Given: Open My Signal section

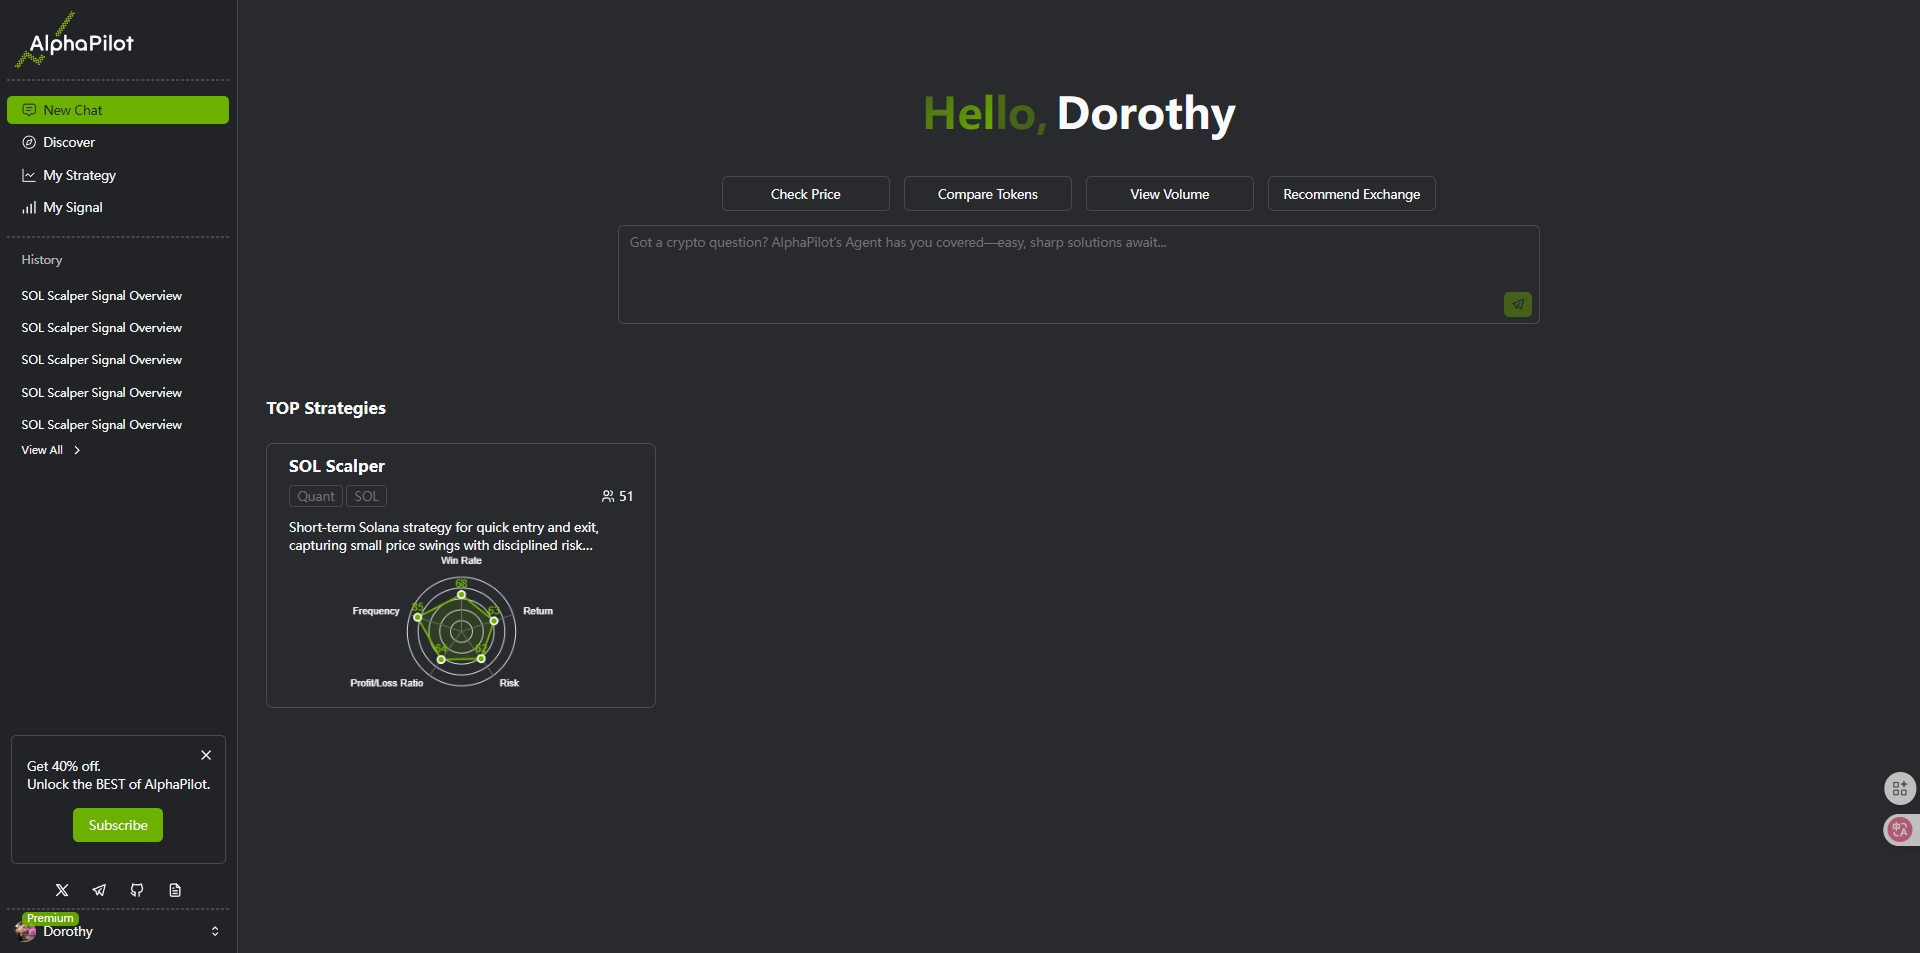Looking at the screenshot, I should (x=118, y=207).
